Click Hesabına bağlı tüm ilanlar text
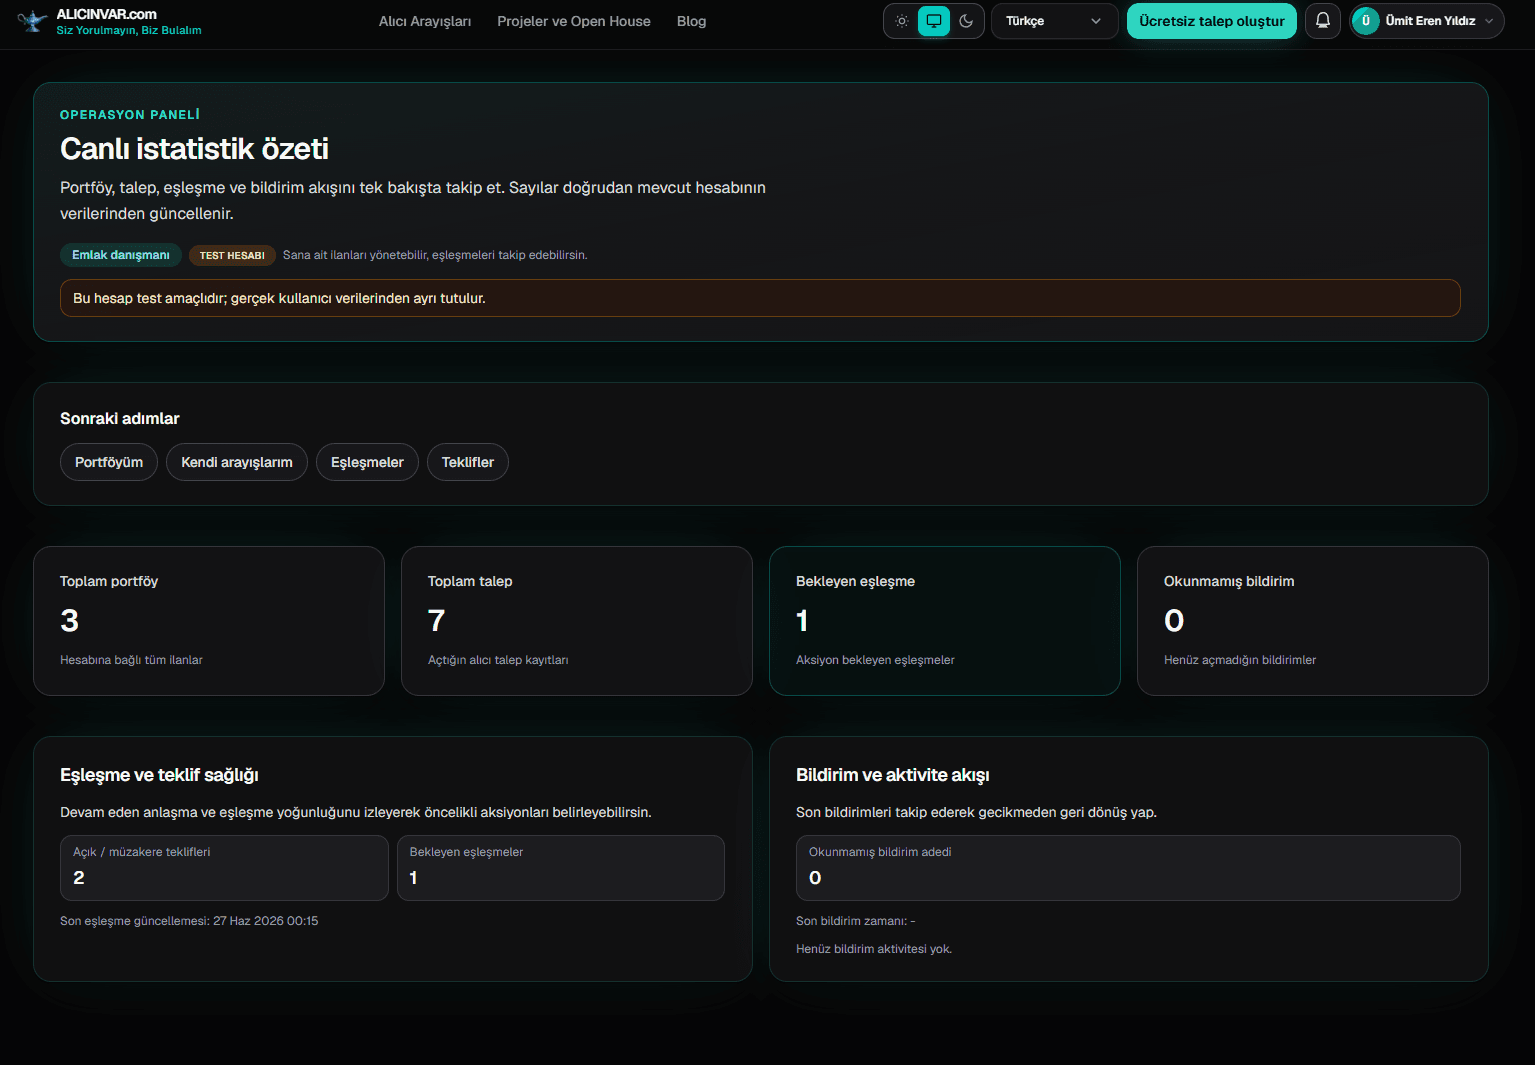Image resolution: width=1535 pixels, height=1065 pixels. click(x=131, y=660)
